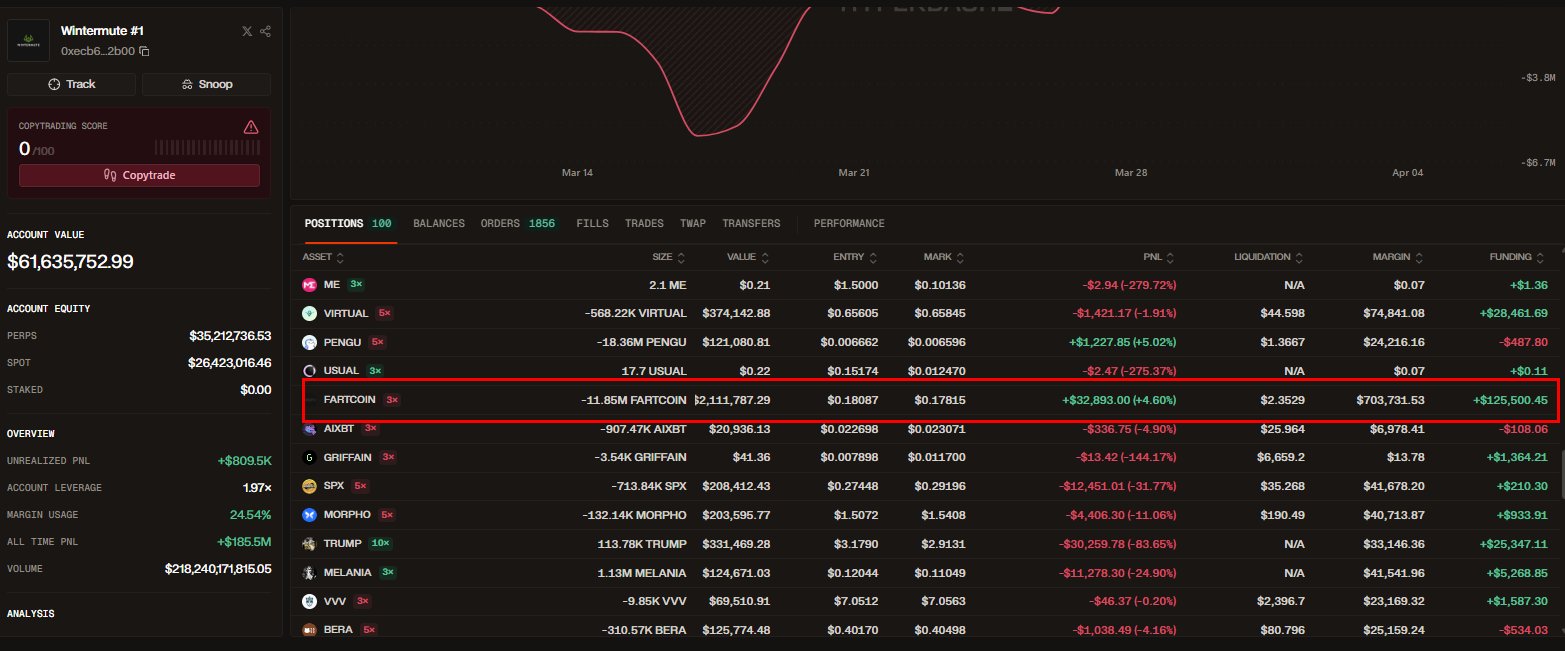Screen dimensions: 1565x651
Task: Click the PENGU token icon
Action: tap(309, 342)
